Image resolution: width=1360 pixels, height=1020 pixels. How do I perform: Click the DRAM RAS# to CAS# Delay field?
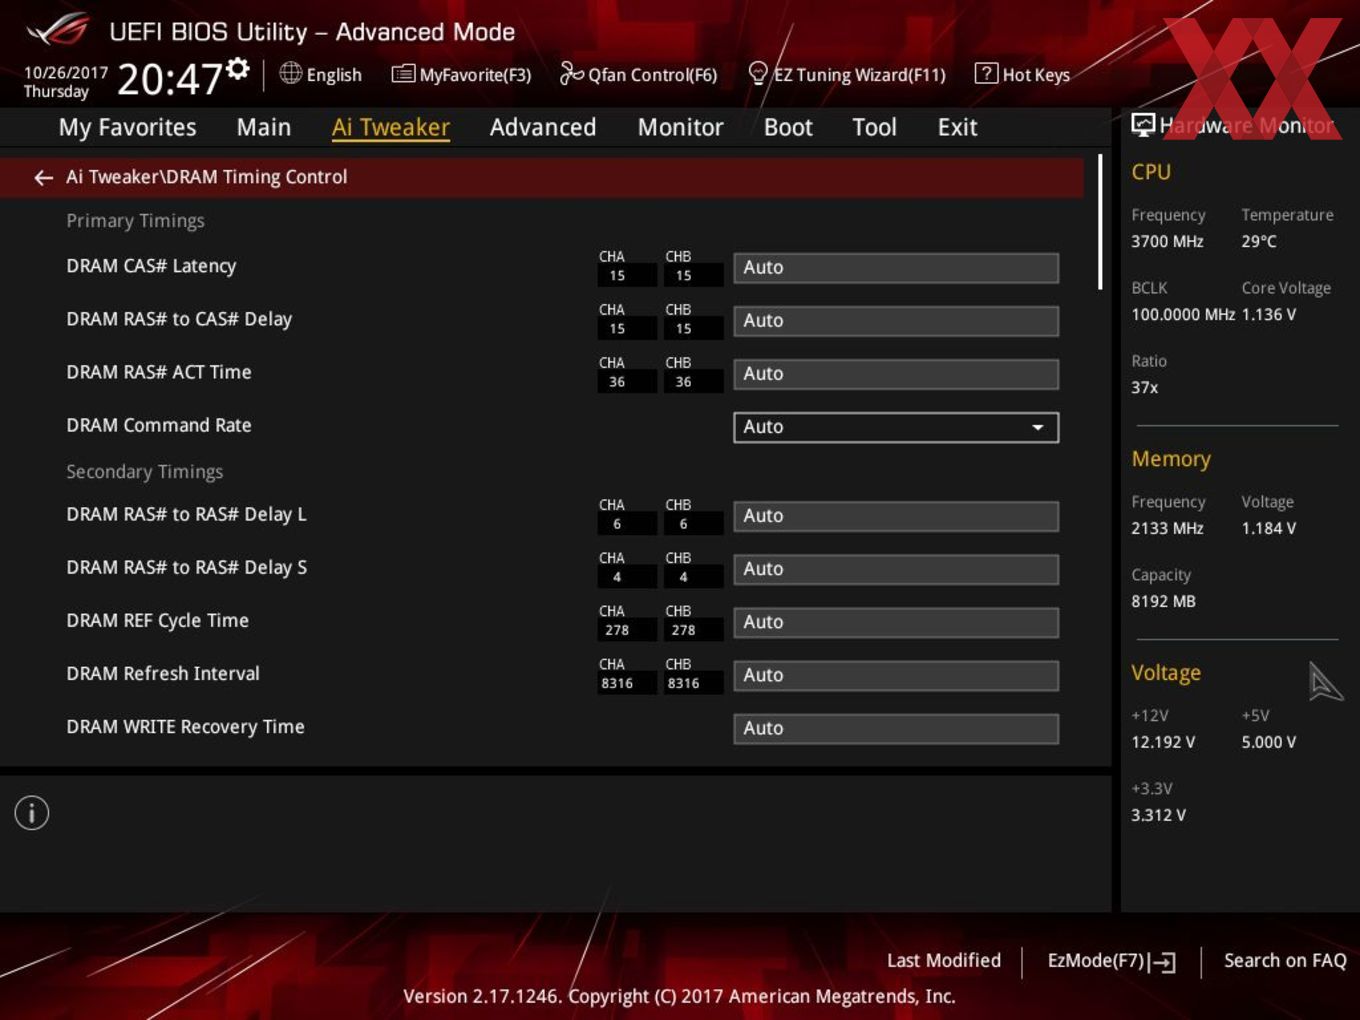coord(896,321)
